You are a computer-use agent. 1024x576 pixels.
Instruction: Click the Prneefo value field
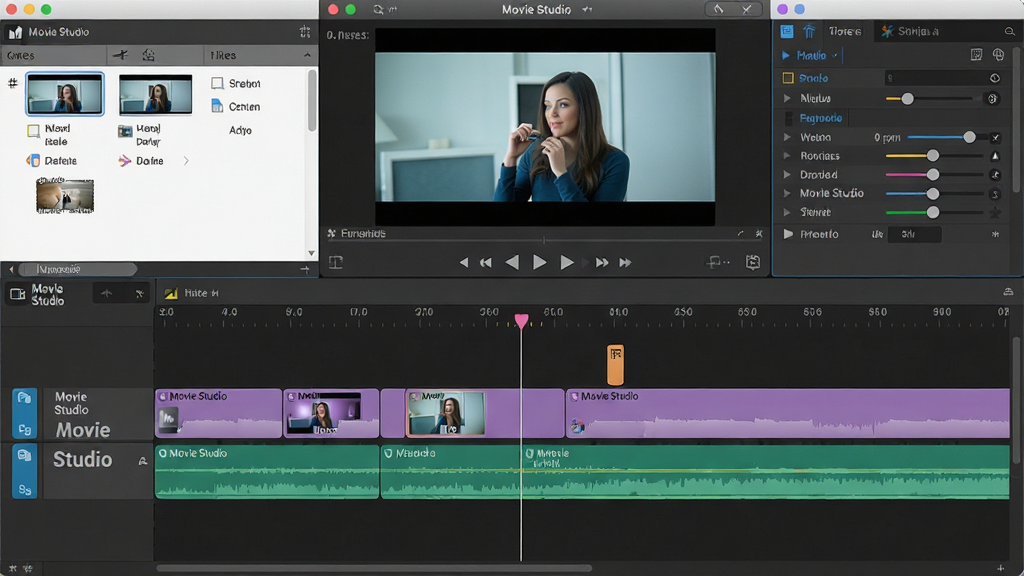[914, 234]
